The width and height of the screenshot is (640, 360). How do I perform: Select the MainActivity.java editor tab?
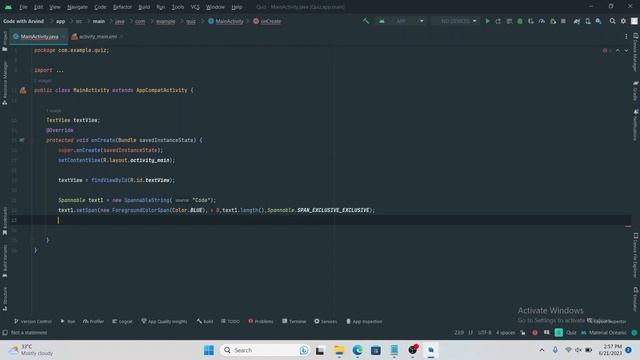[x=39, y=37]
